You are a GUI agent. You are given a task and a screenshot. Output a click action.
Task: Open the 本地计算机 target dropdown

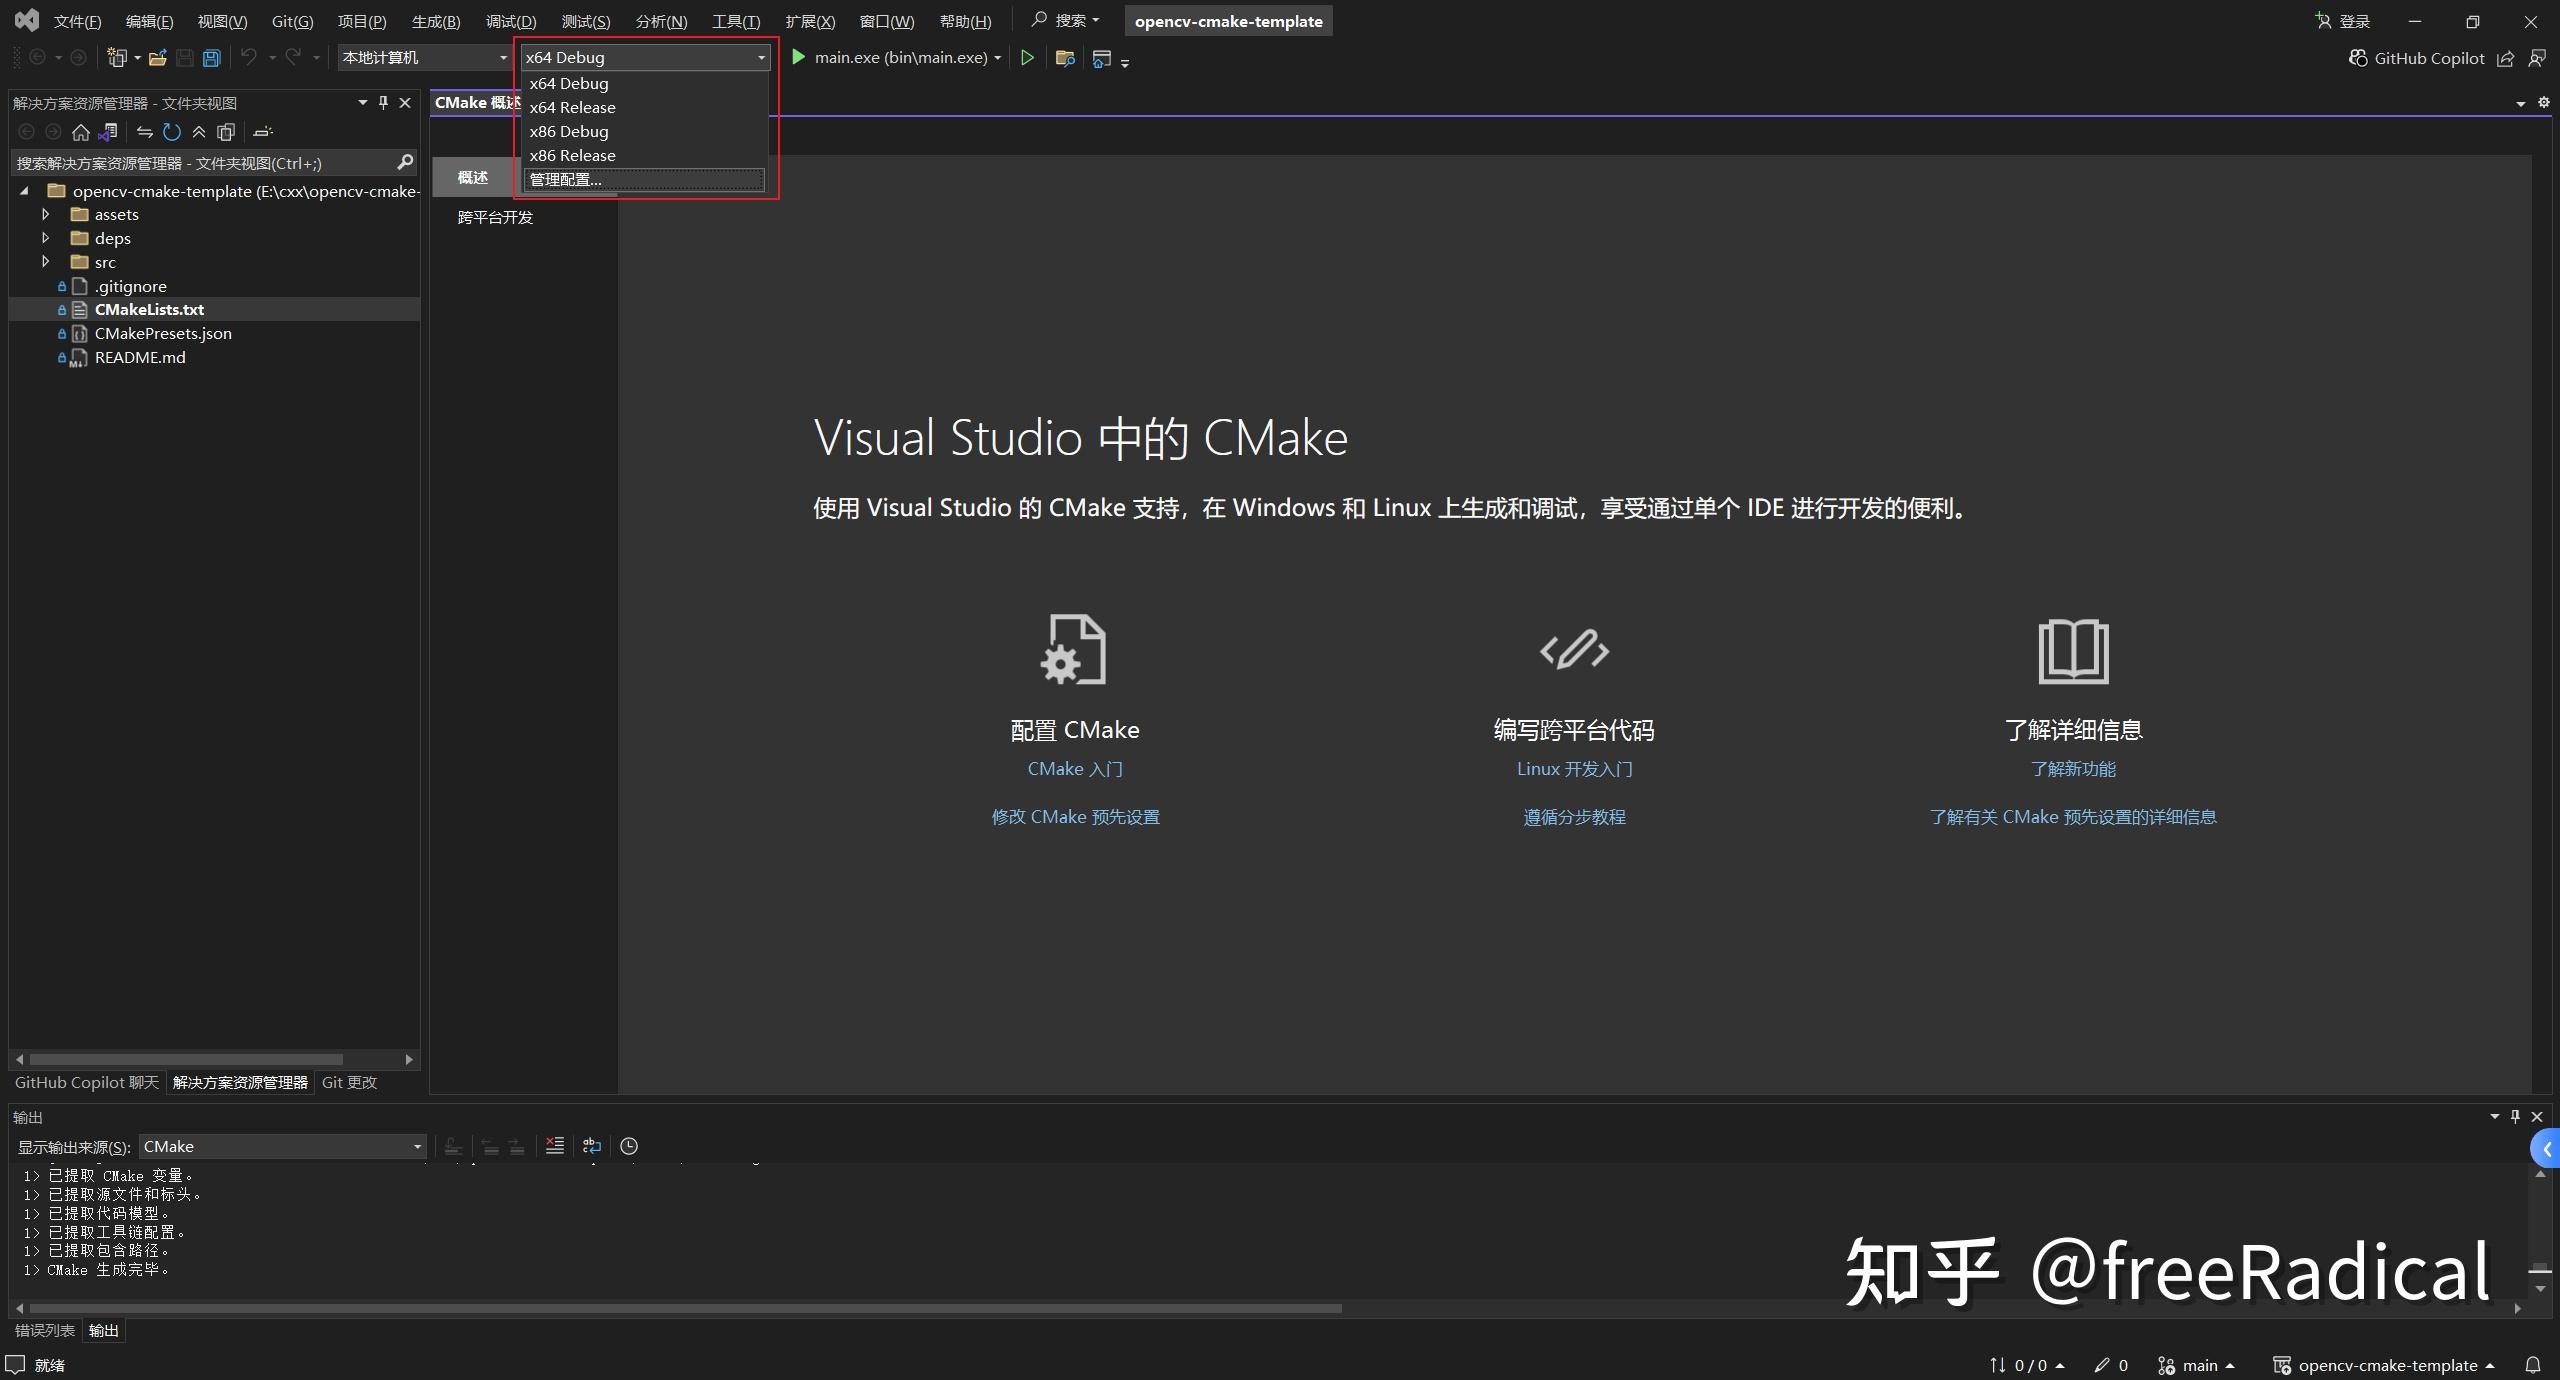click(x=422, y=57)
